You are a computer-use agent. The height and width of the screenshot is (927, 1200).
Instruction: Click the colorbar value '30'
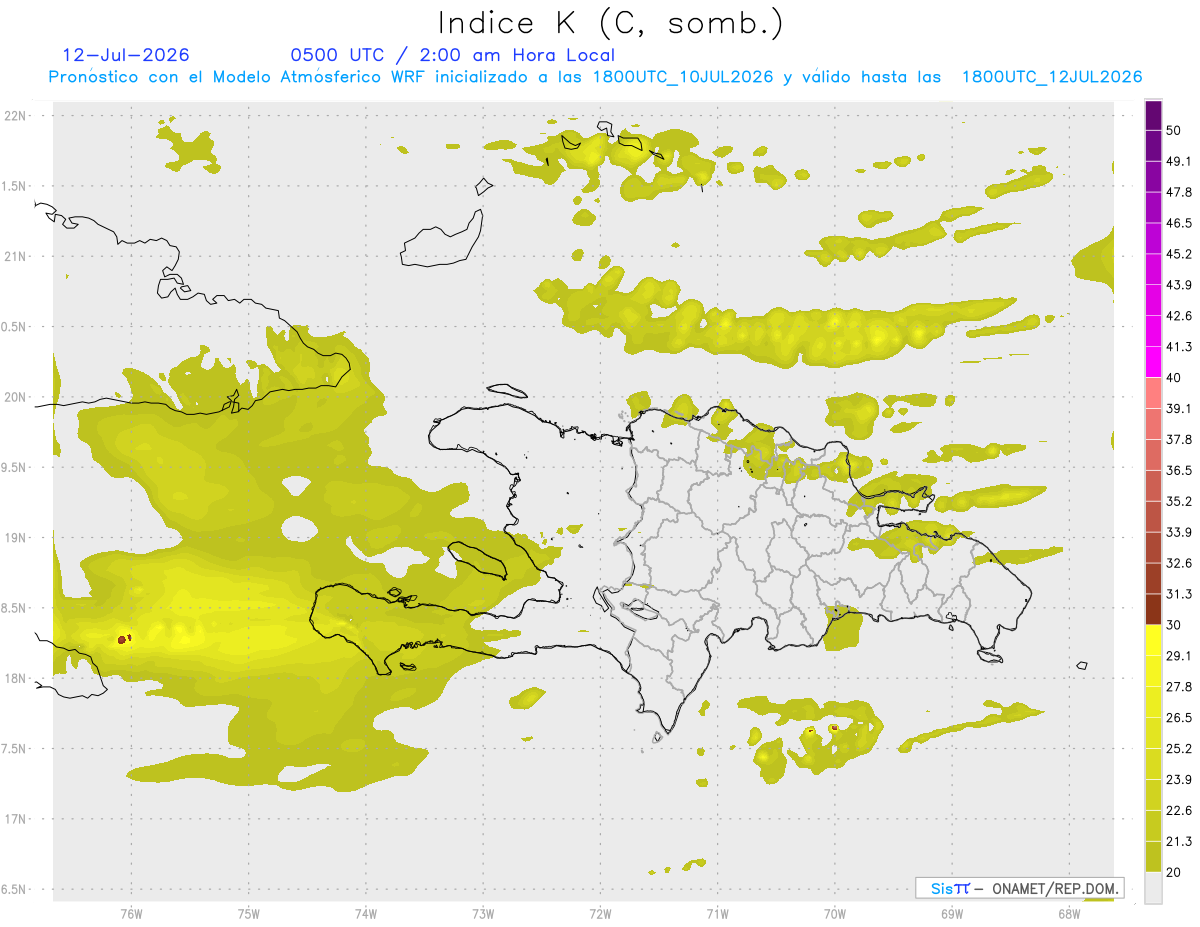click(x=1175, y=625)
